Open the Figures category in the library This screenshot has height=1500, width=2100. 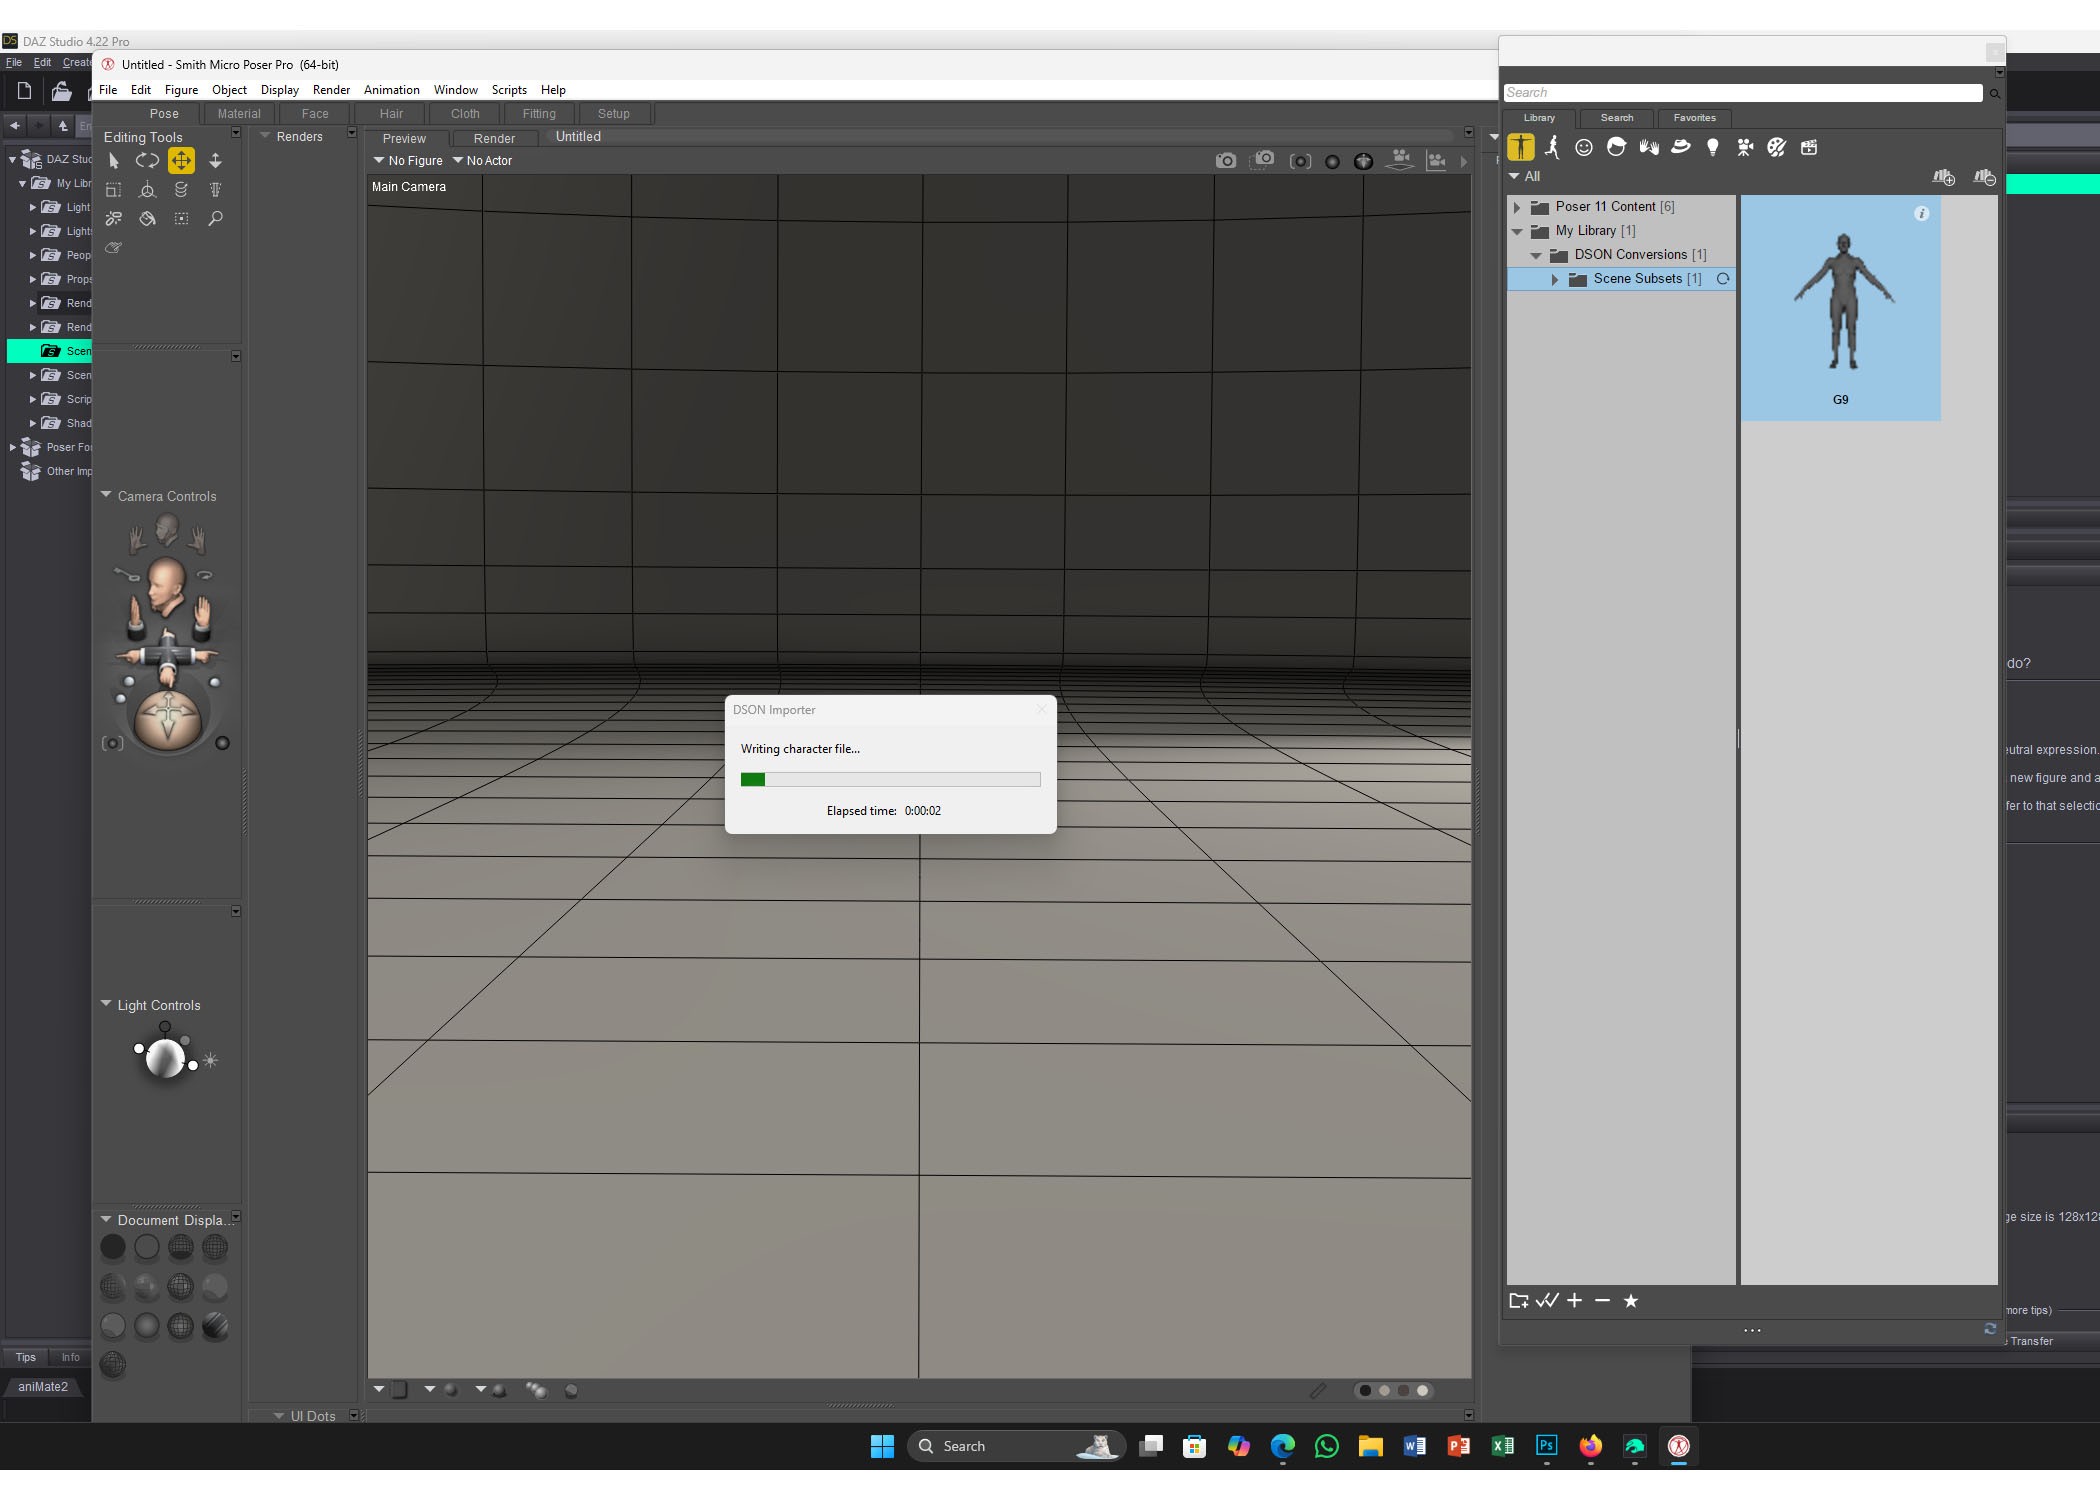1521,147
